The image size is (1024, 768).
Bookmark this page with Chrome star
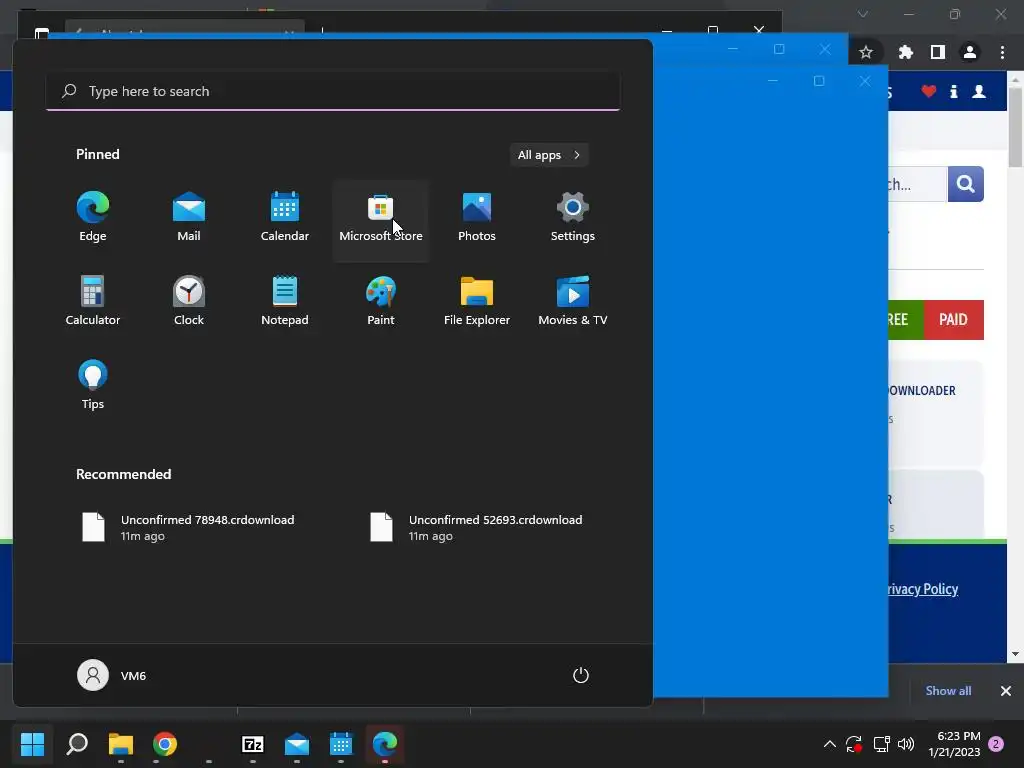tap(866, 52)
